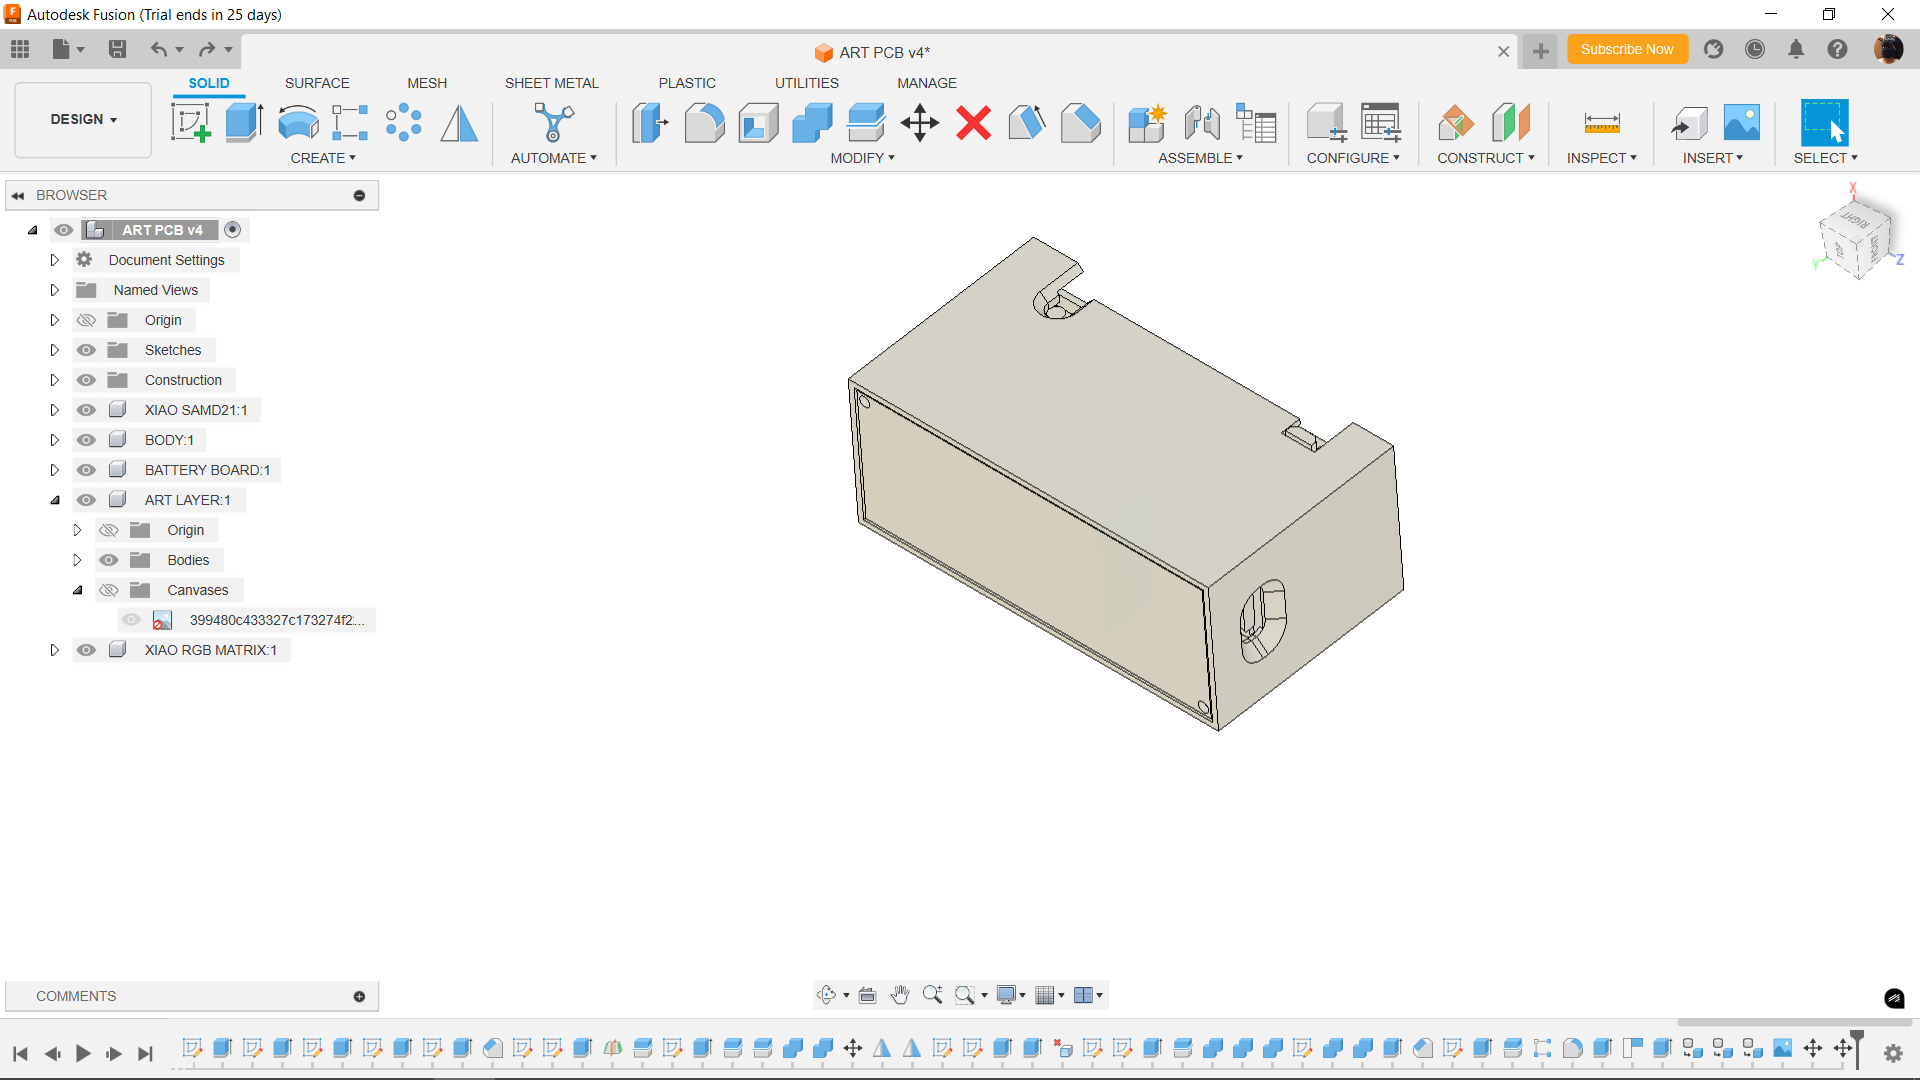Open the notifications bell

[x=1796, y=49]
